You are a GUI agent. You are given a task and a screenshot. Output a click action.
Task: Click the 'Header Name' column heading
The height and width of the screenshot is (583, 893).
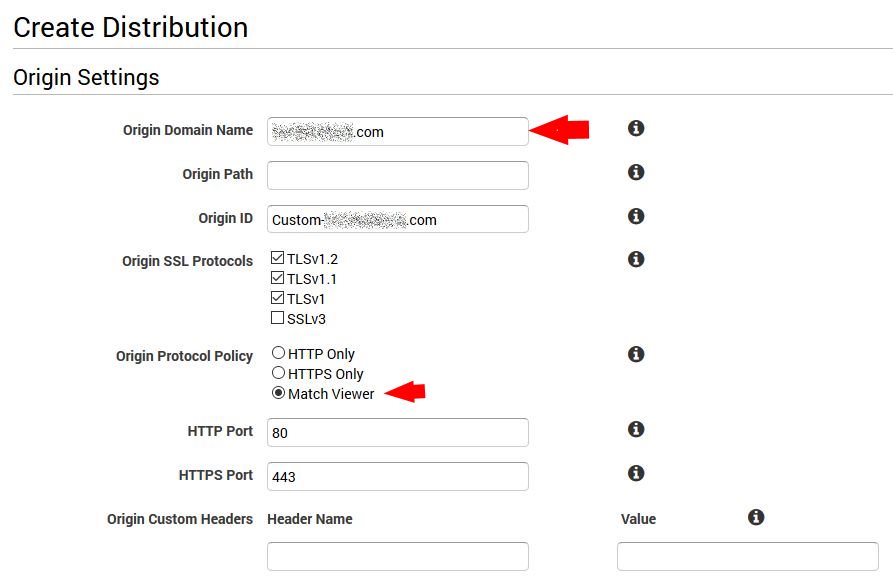pyautogui.click(x=310, y=519)
